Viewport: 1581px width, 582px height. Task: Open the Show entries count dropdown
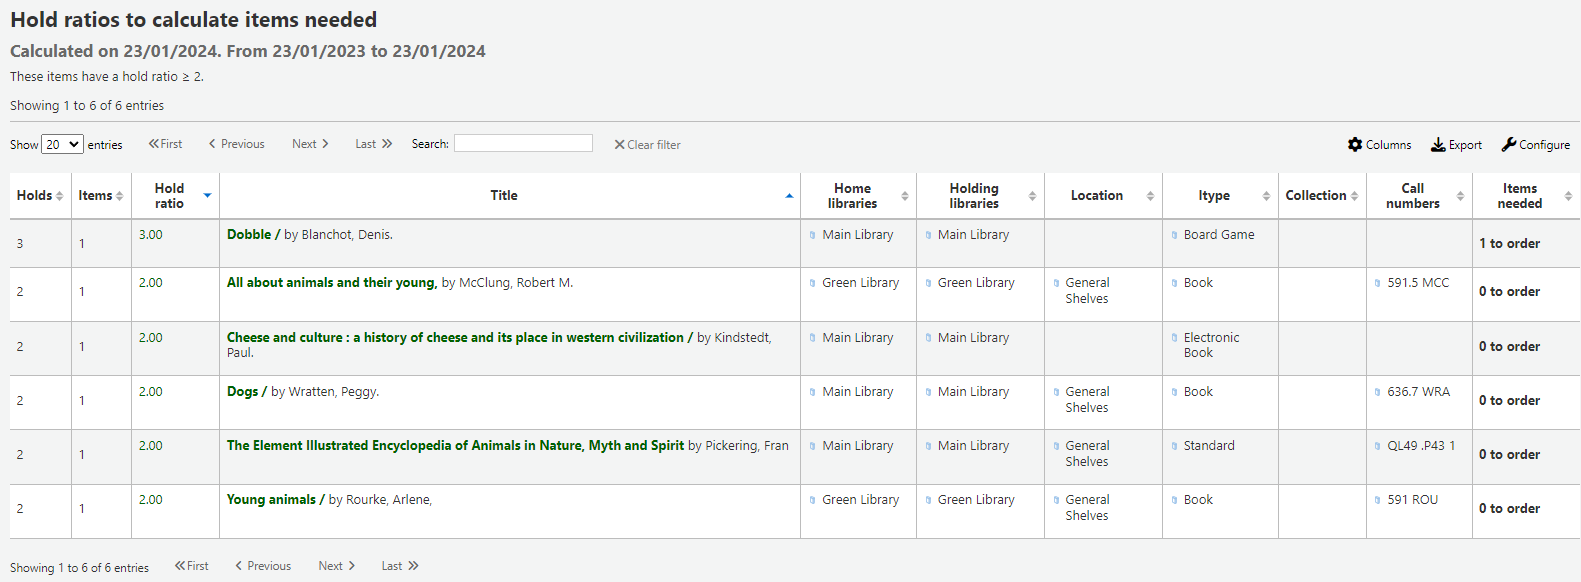pyautogui.click(x=62, y=145)
